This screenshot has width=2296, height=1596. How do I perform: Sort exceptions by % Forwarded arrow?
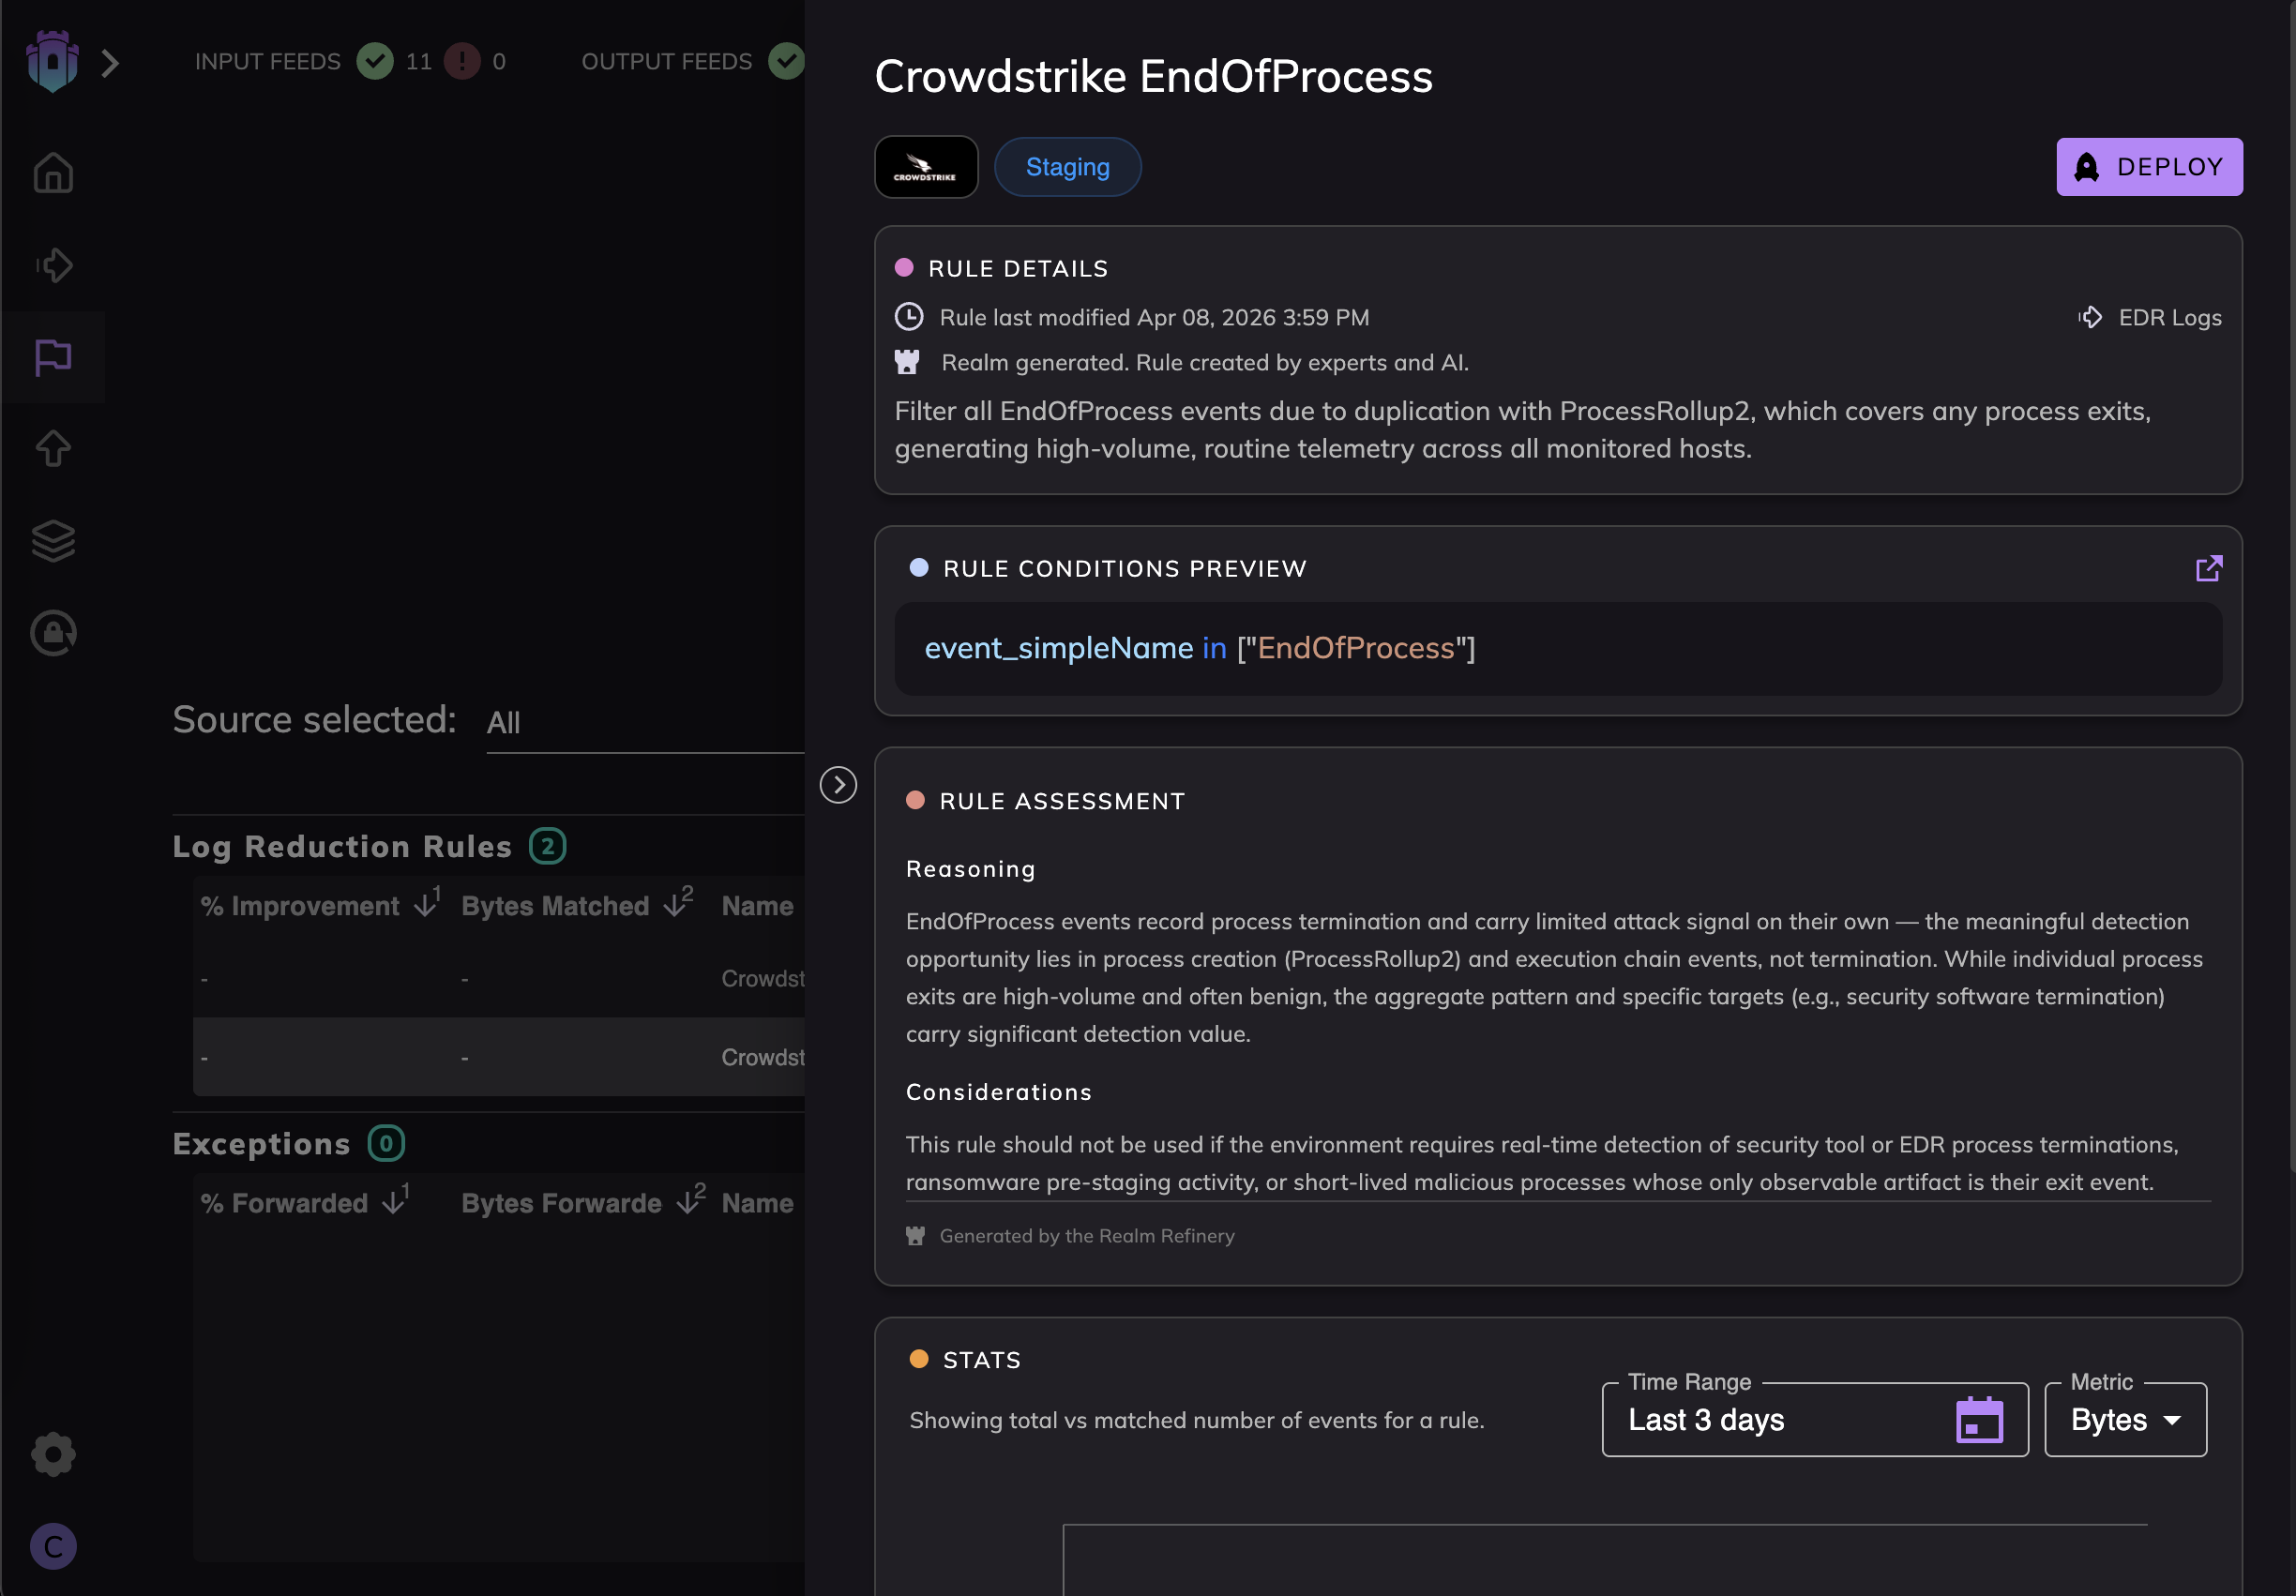click(394, 1203)
